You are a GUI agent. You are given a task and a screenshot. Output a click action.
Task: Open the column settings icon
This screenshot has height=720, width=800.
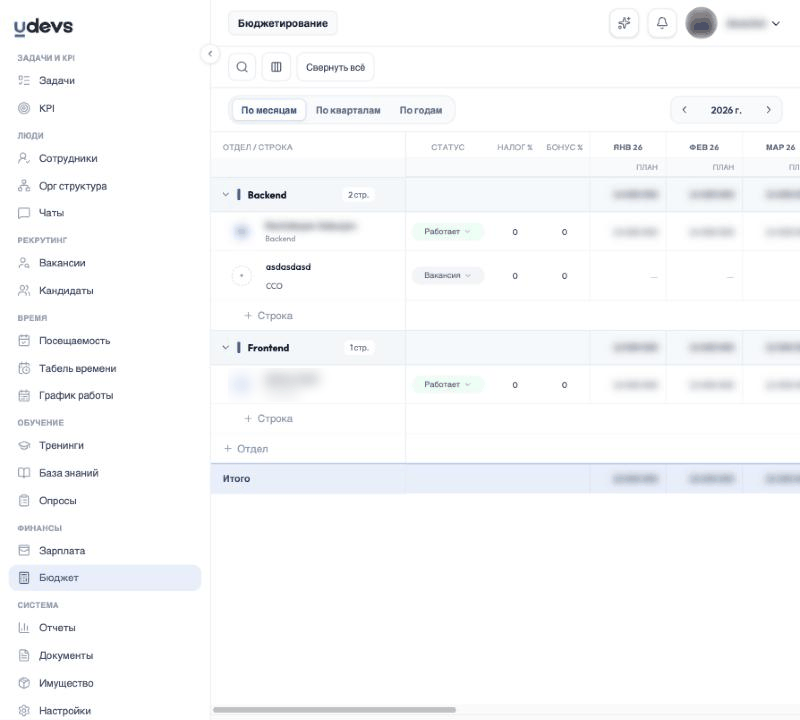tap(276, 67)
